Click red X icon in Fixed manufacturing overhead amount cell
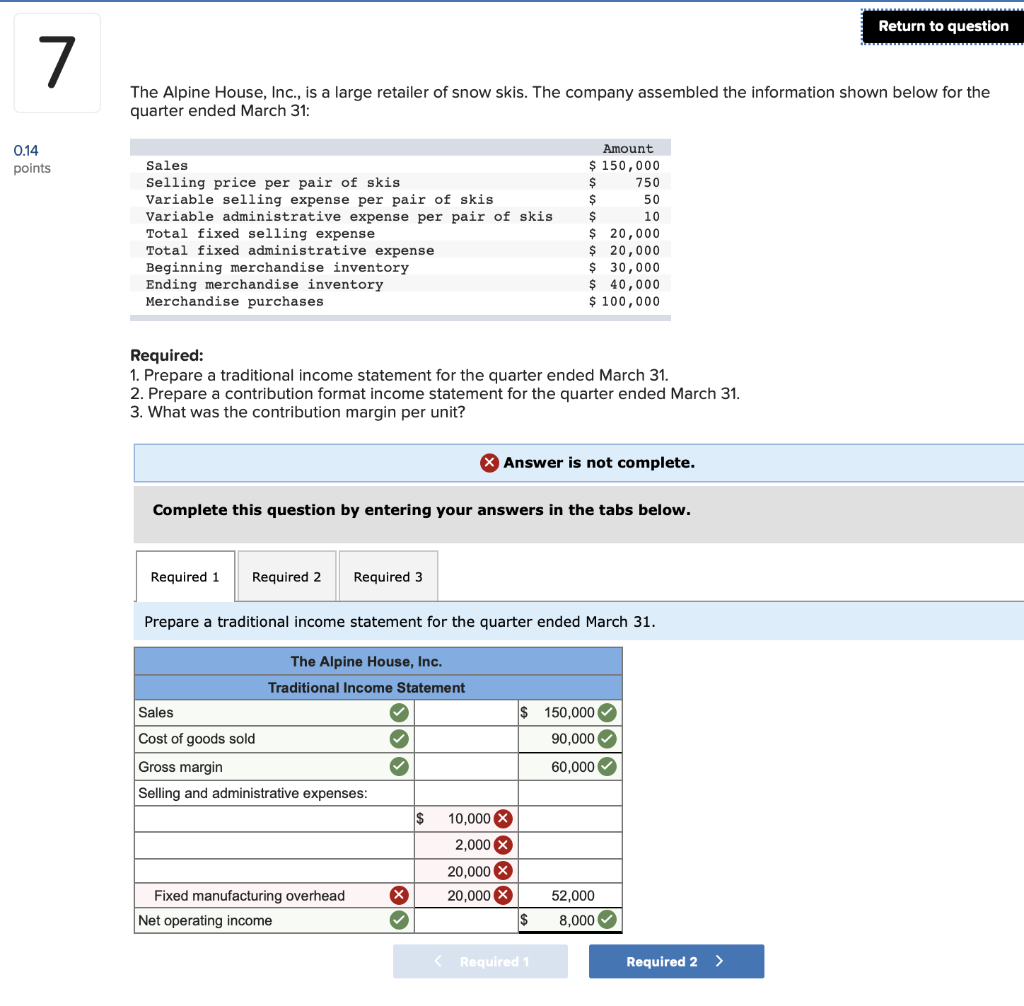1024x1006 pixels. [x=503, y=895]
